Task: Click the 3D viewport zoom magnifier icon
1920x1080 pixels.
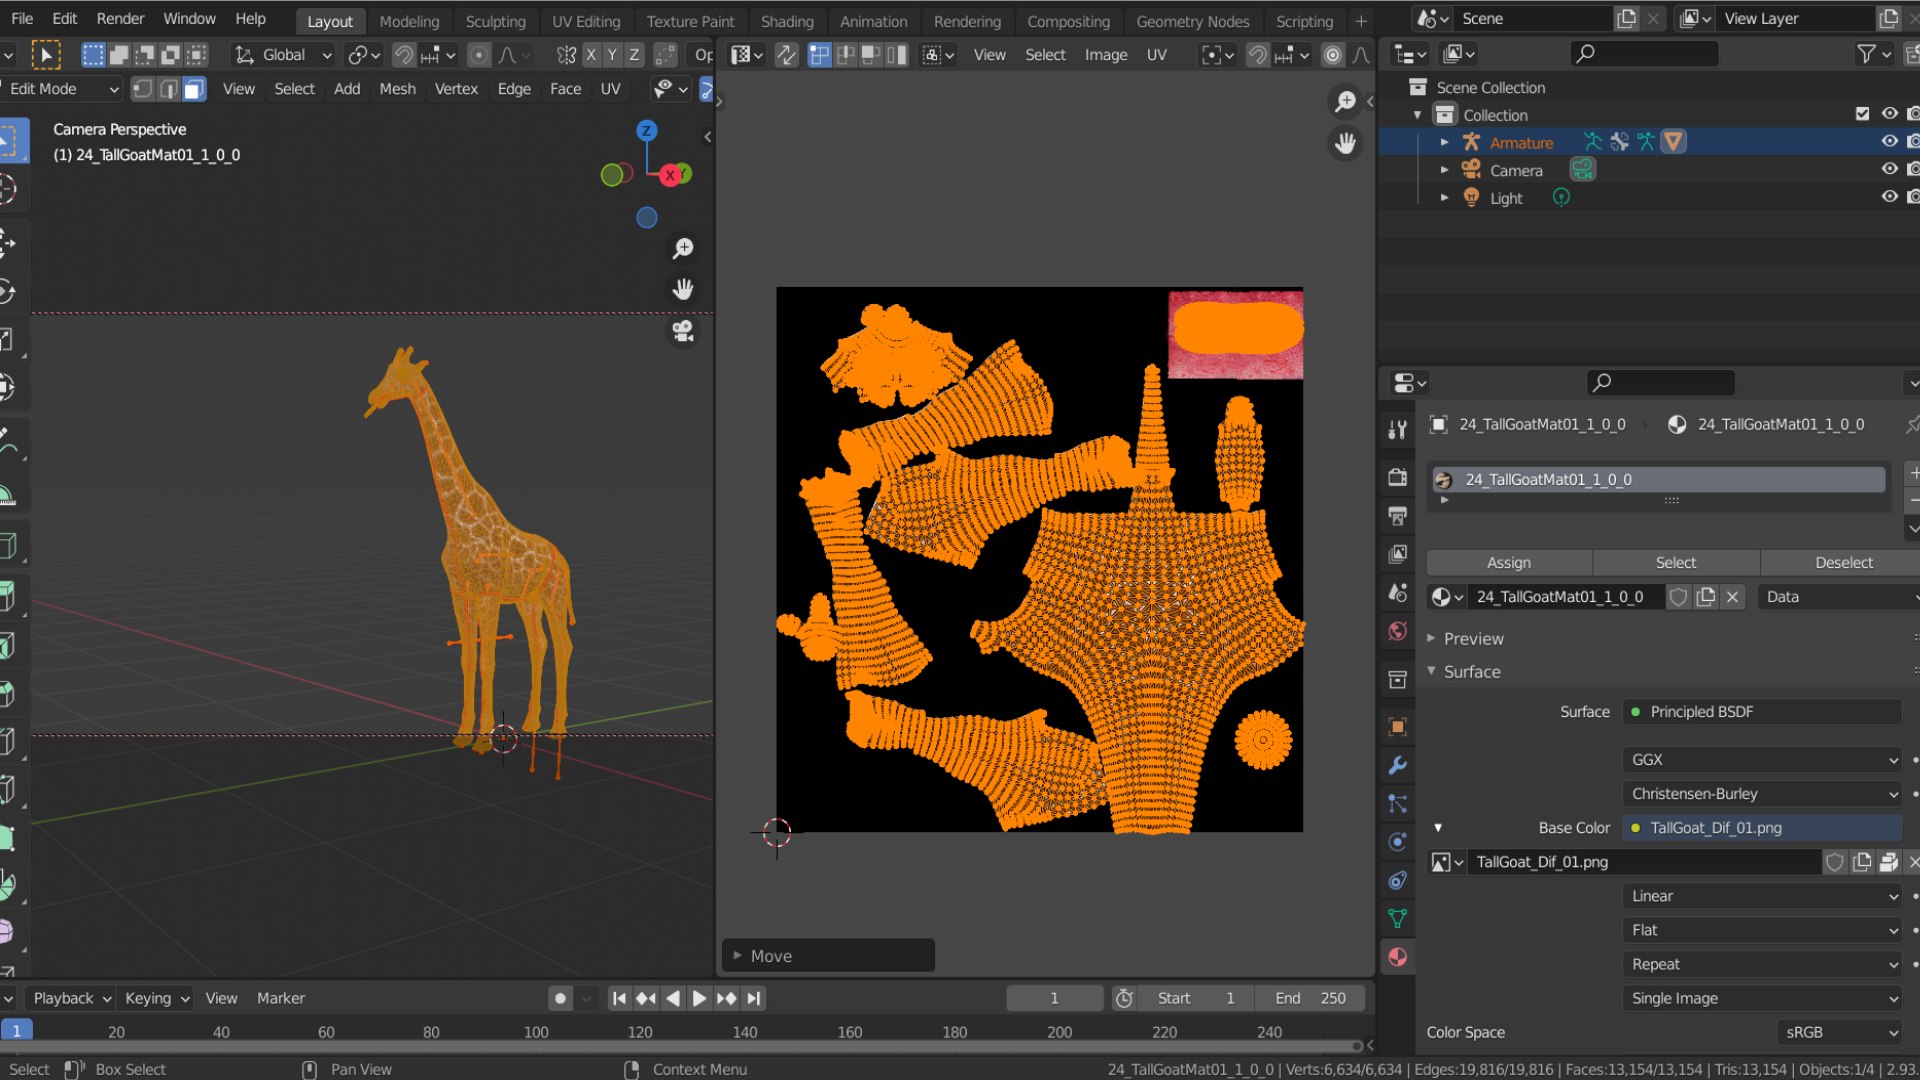Action: click(683, 248)
